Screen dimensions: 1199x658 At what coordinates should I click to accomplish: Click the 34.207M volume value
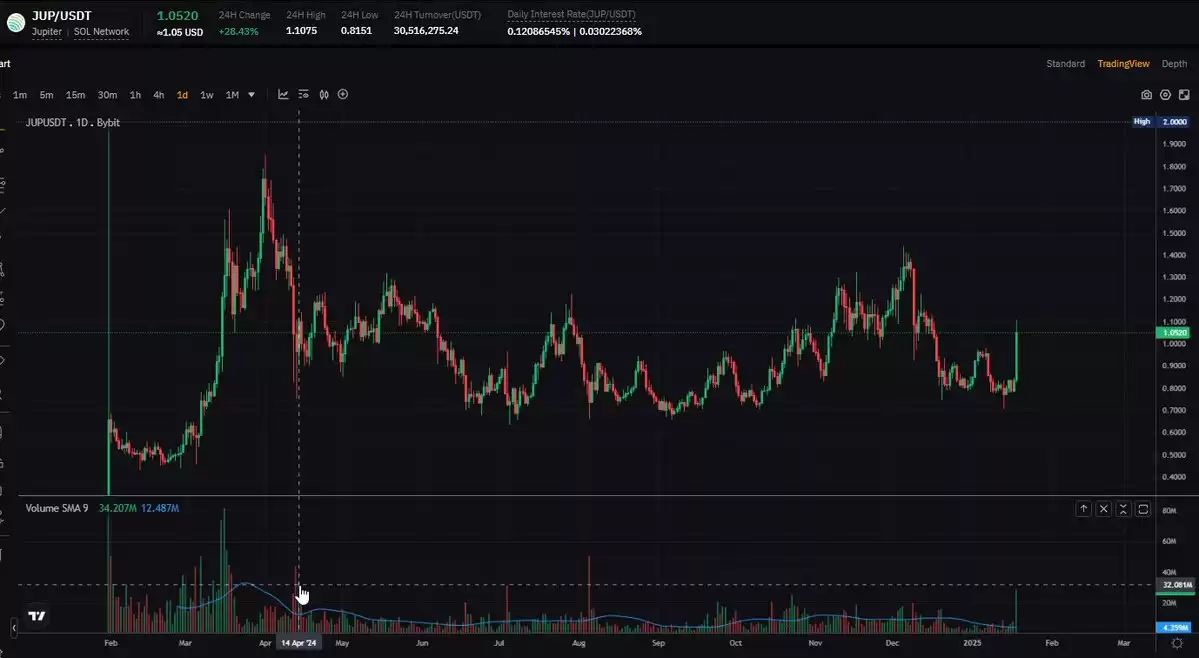pyautogui.click(x=118, y=508)
